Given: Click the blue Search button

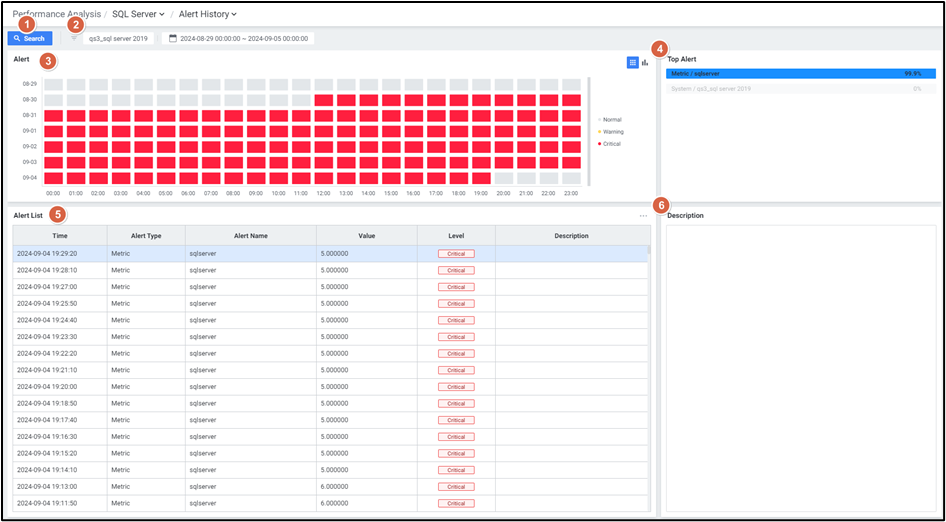Looking at the screenshot, I should (30, 39).
